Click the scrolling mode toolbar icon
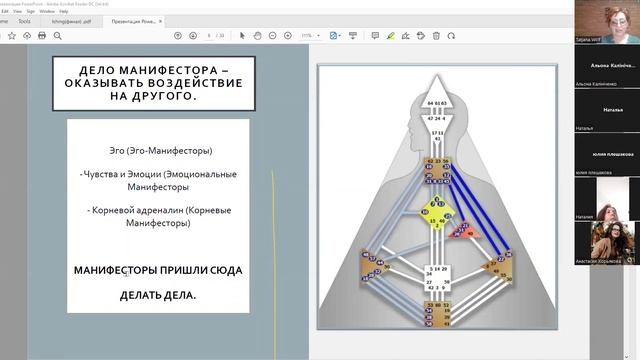640x360 pixels. (353, 36)
